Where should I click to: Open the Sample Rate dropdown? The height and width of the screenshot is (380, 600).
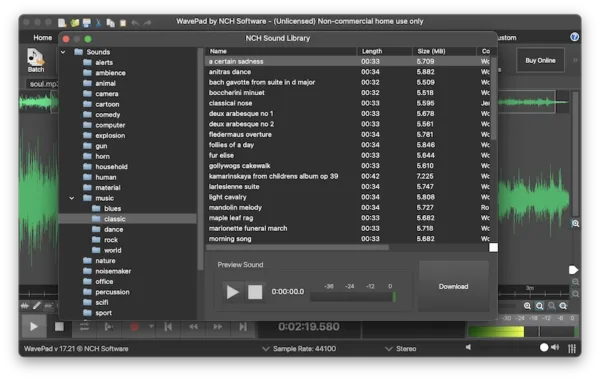point(299,349)
